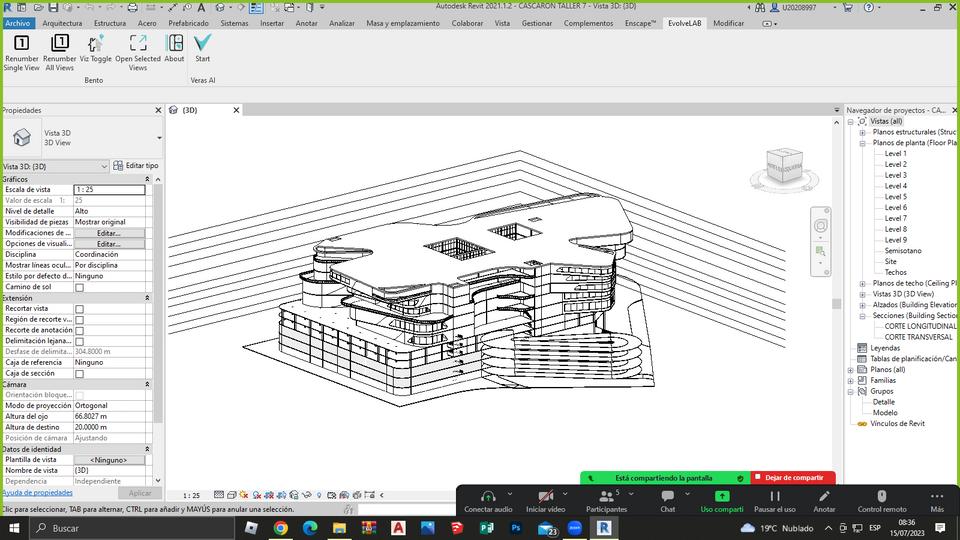Click the Viz Toggle tool

pyautogui.click(x=96, y=49)
